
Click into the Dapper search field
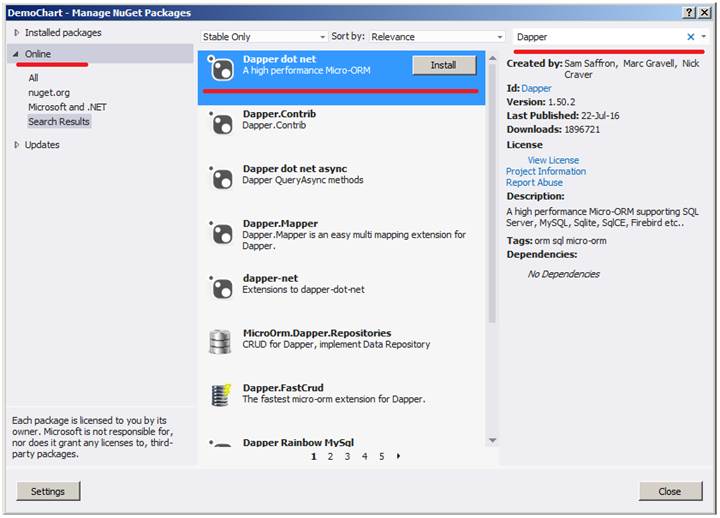(x=598, y=37)
